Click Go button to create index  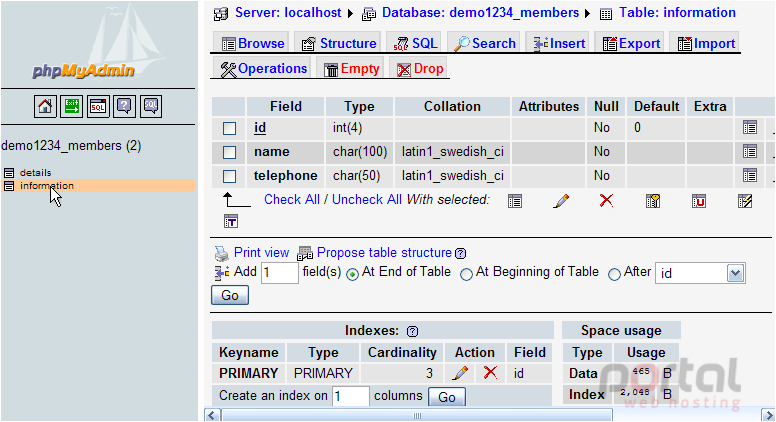tap(446, 397)
